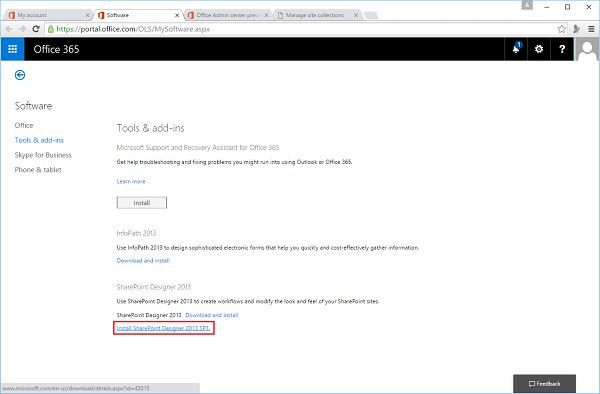Select Skype for Business in the sidebar
This screenshot has height=394, width=600.
click(43, 155)
